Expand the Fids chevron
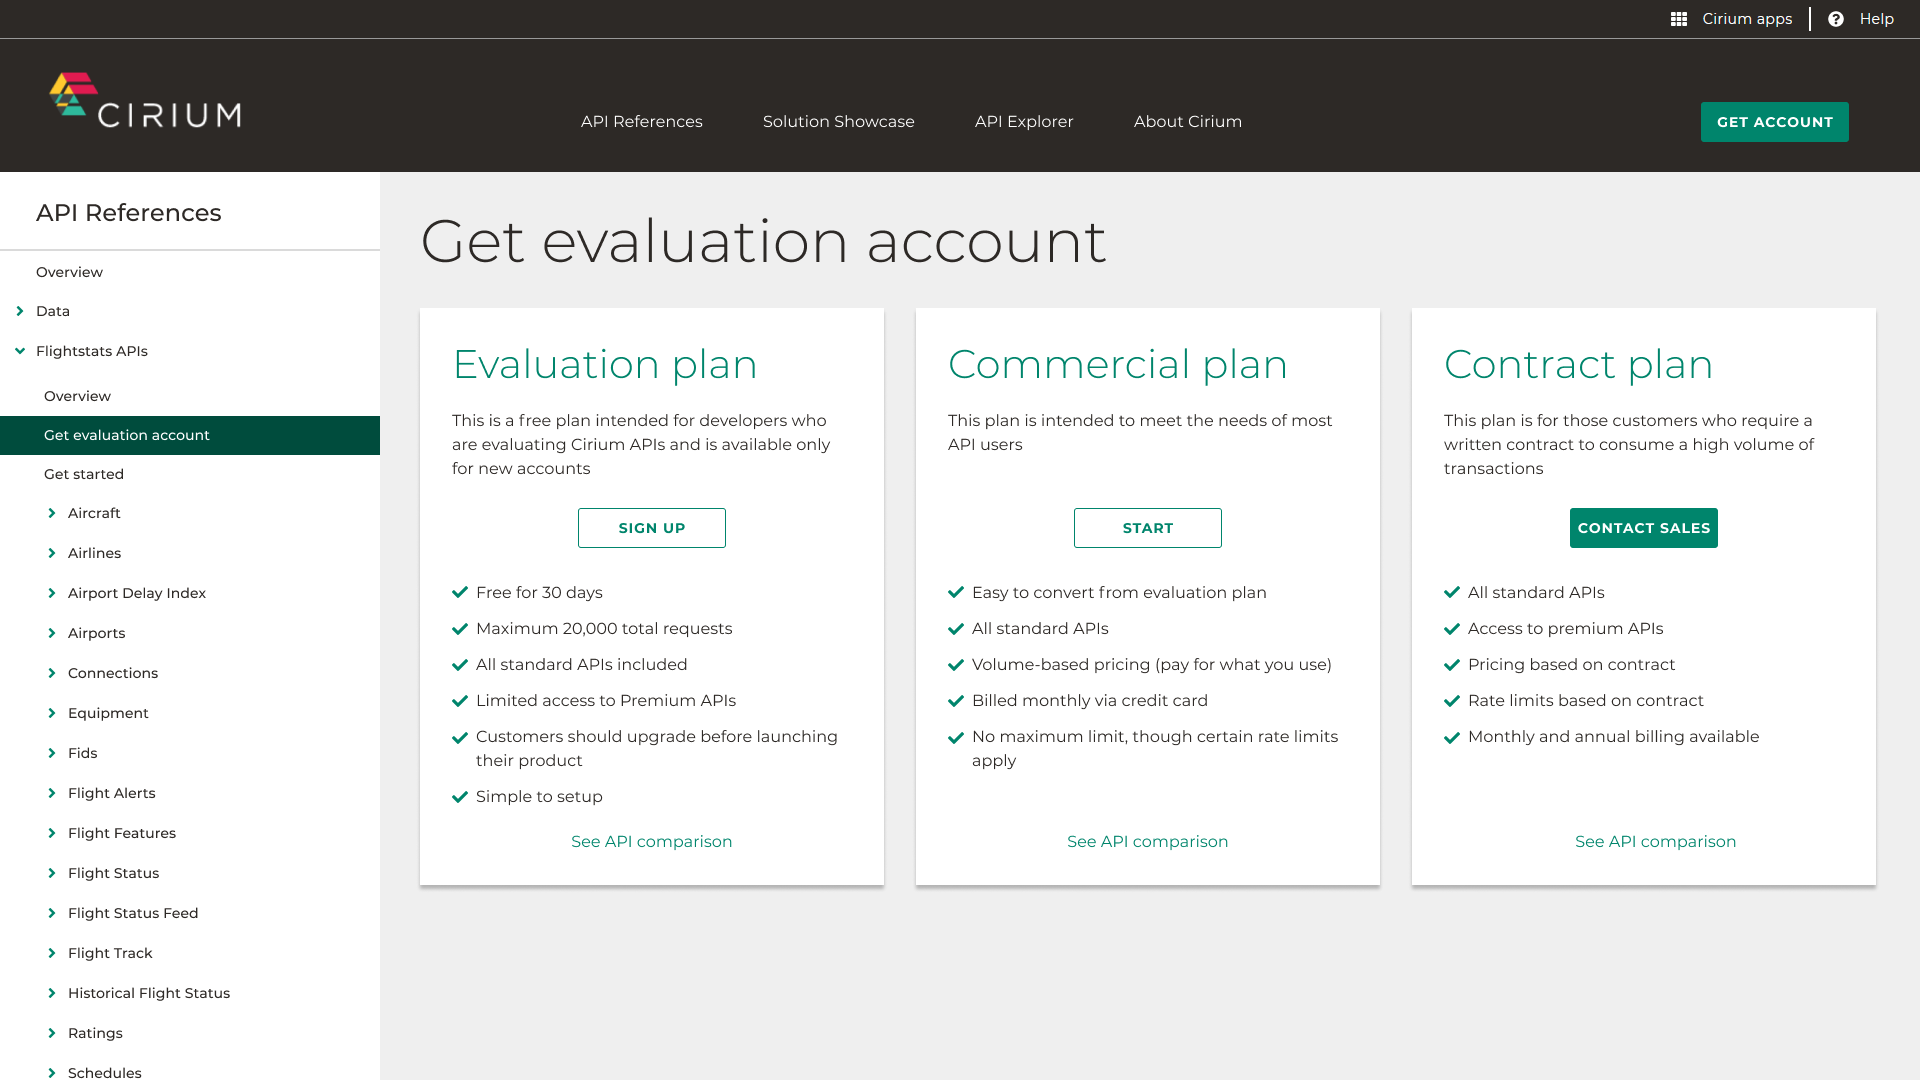This screenshot has height=1080, width=1920. 52,753
